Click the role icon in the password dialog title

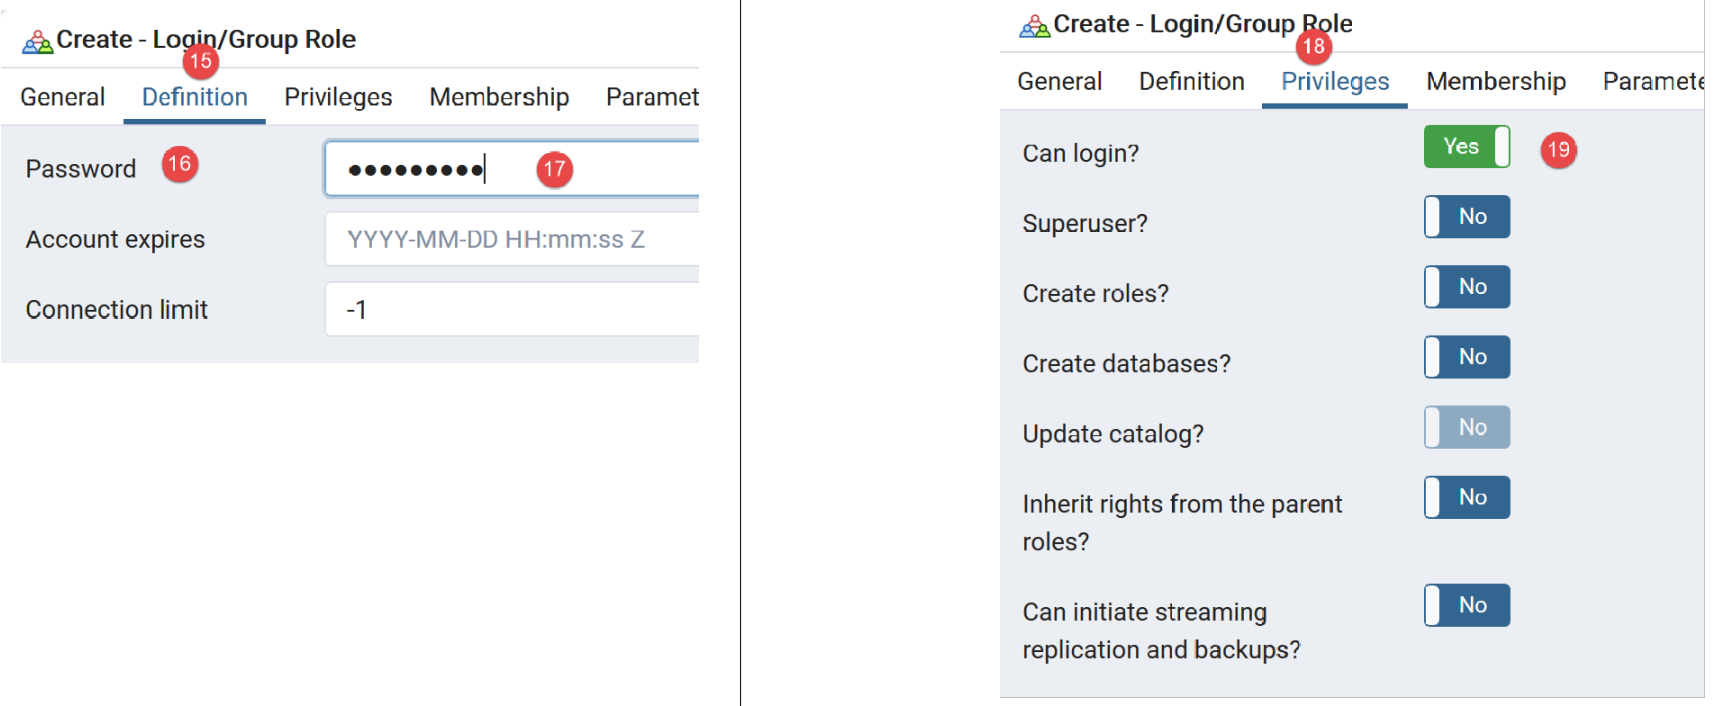(37, 42)
